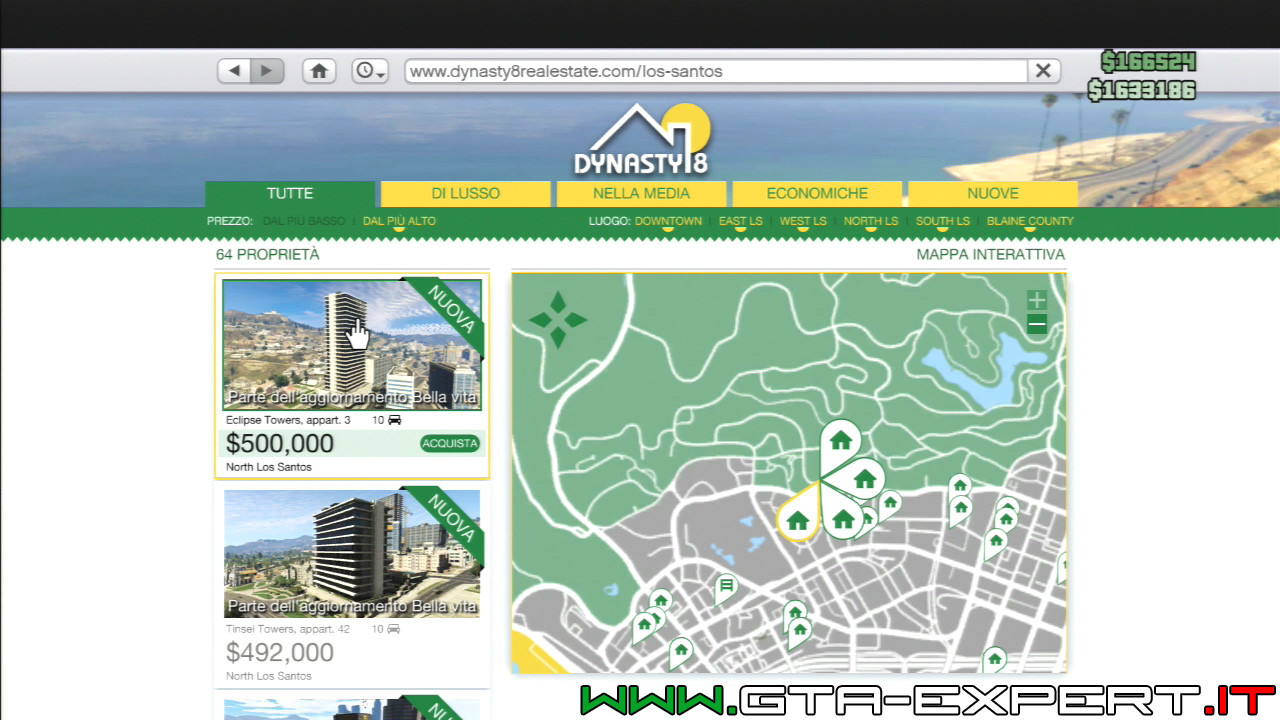This screenshot has width=1280, height=720.
Task: Click the garage-style marker left of map center
Action: 726,586
